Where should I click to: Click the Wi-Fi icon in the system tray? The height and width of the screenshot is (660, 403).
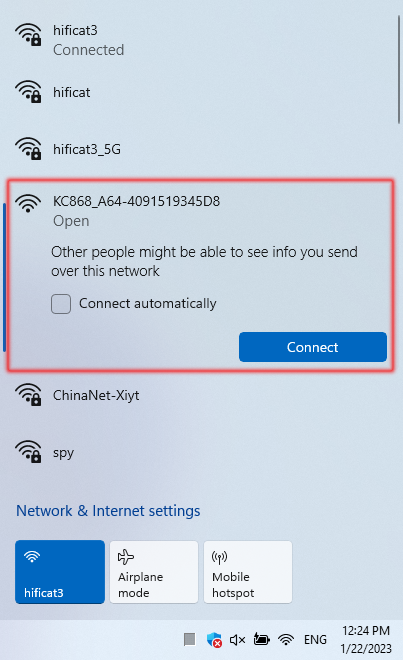(286, 640)
